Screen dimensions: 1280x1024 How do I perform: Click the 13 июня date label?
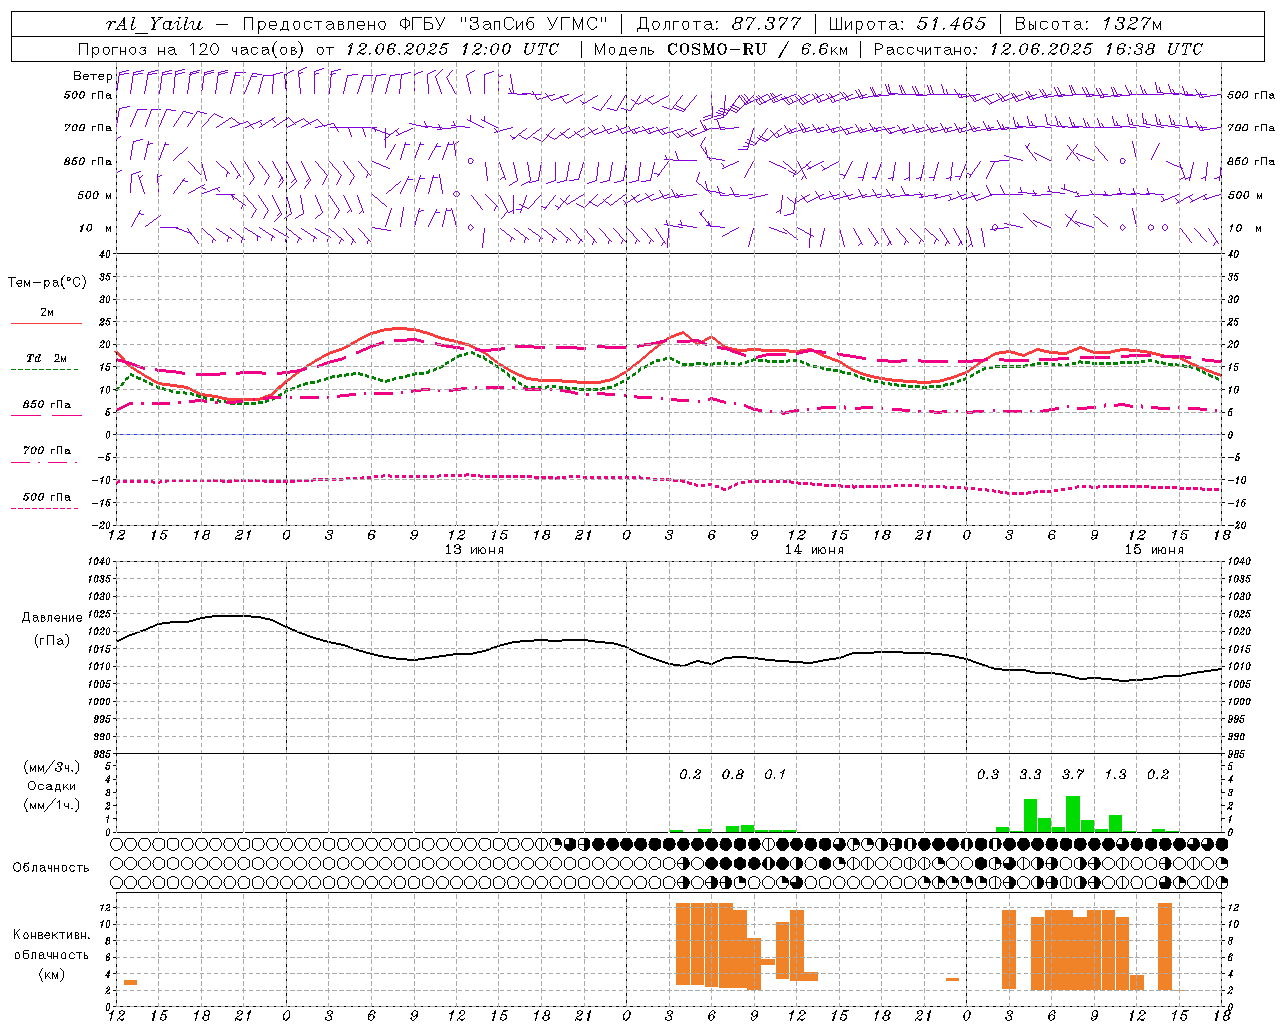(x=474, y=550)
